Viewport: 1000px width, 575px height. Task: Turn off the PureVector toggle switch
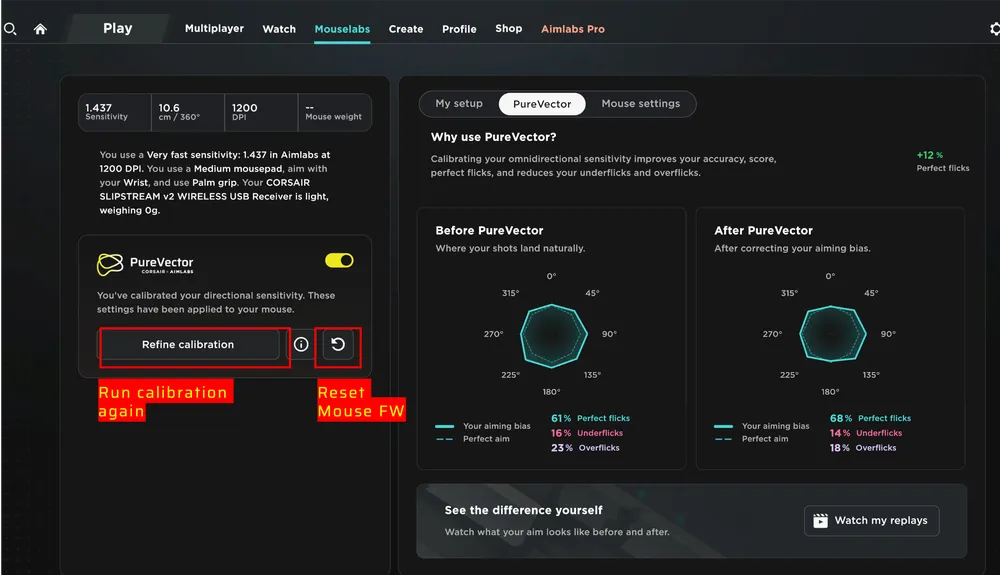(x=339, y=260)
